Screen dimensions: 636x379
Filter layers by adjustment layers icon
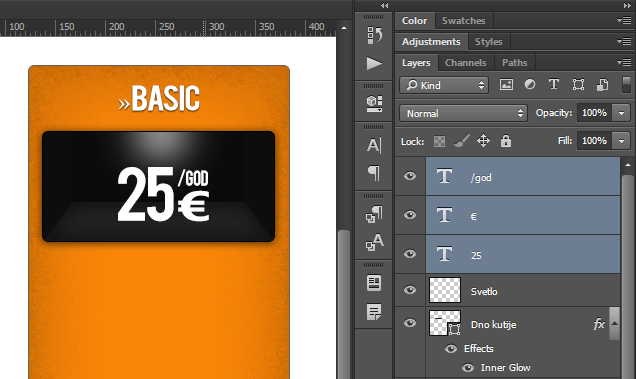(530, 84)
